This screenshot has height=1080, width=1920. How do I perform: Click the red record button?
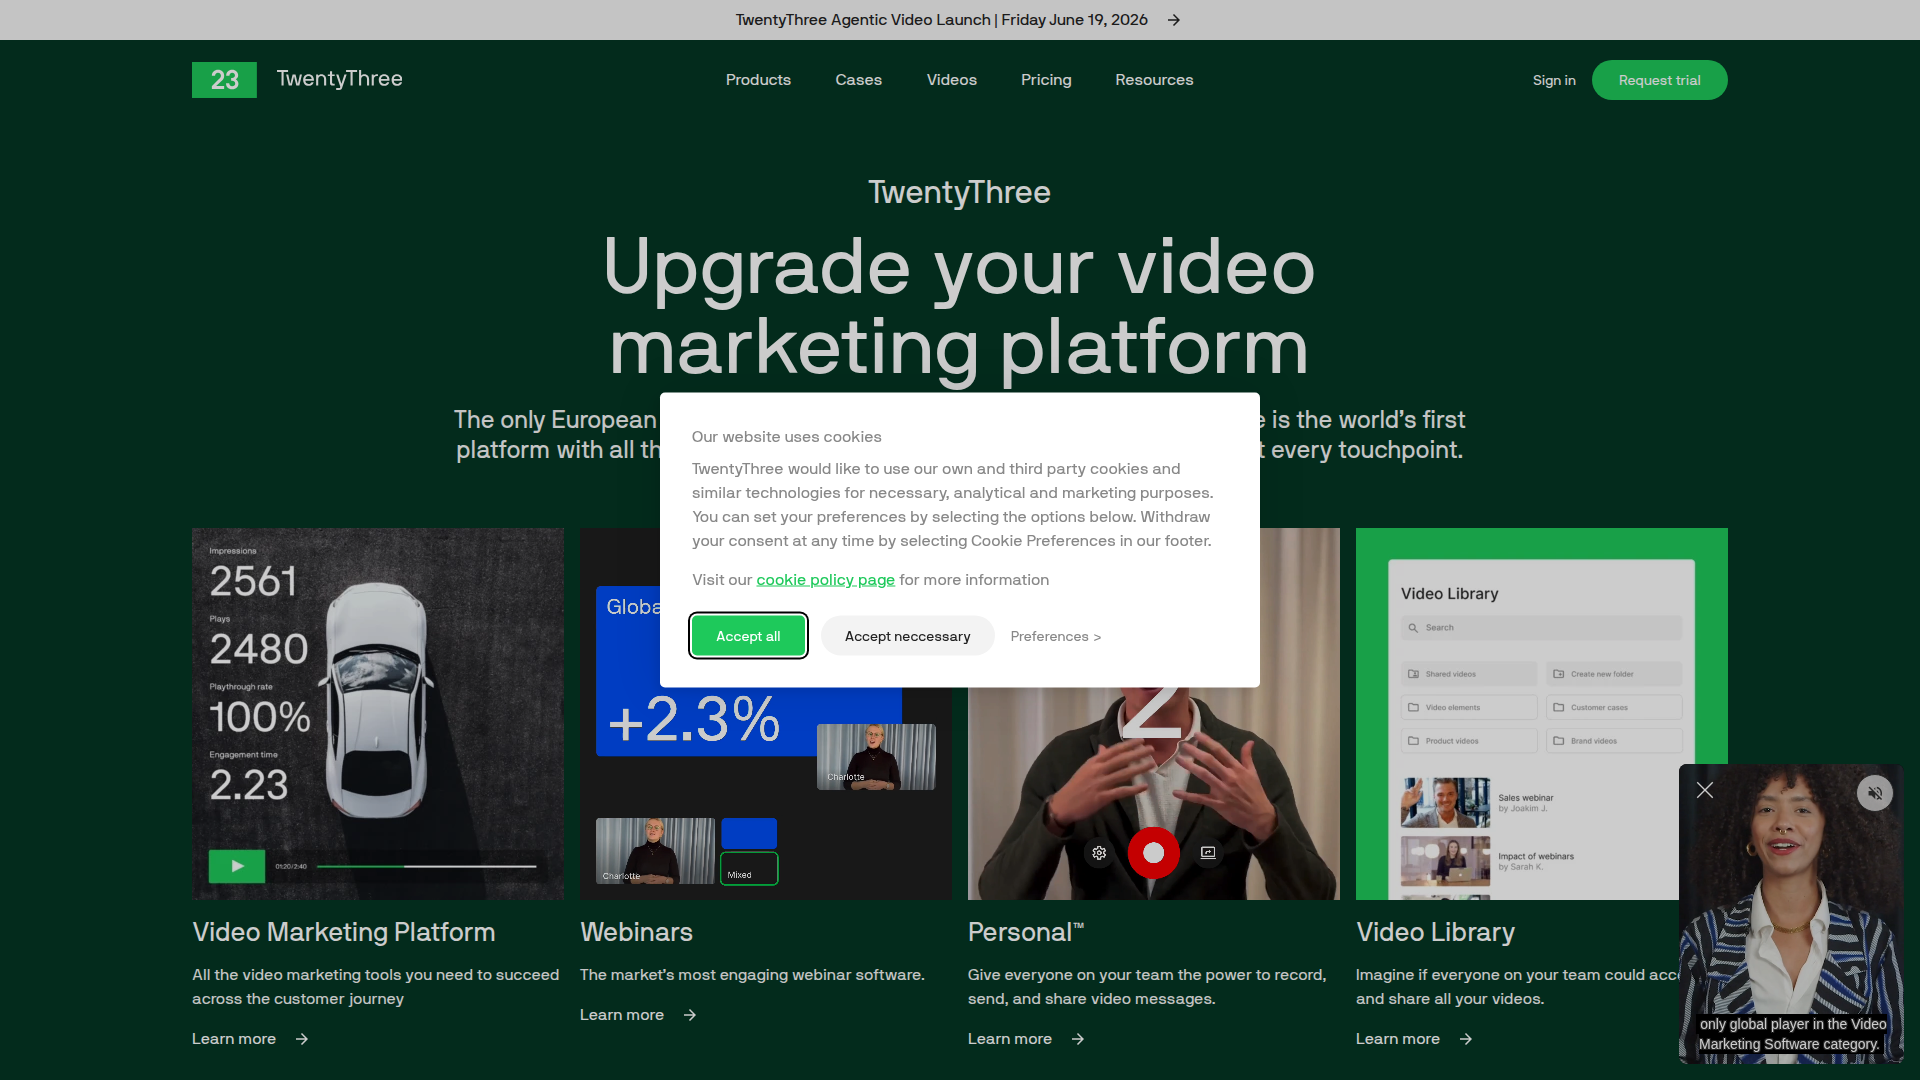coord(1153,853)
